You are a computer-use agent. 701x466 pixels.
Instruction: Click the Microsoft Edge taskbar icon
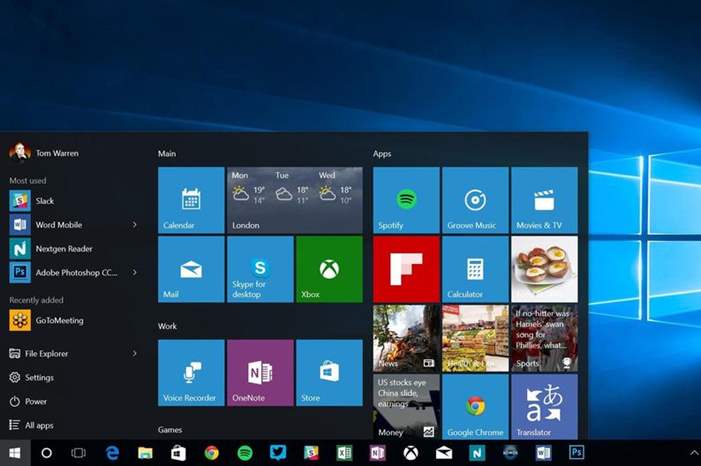[112, 453]
